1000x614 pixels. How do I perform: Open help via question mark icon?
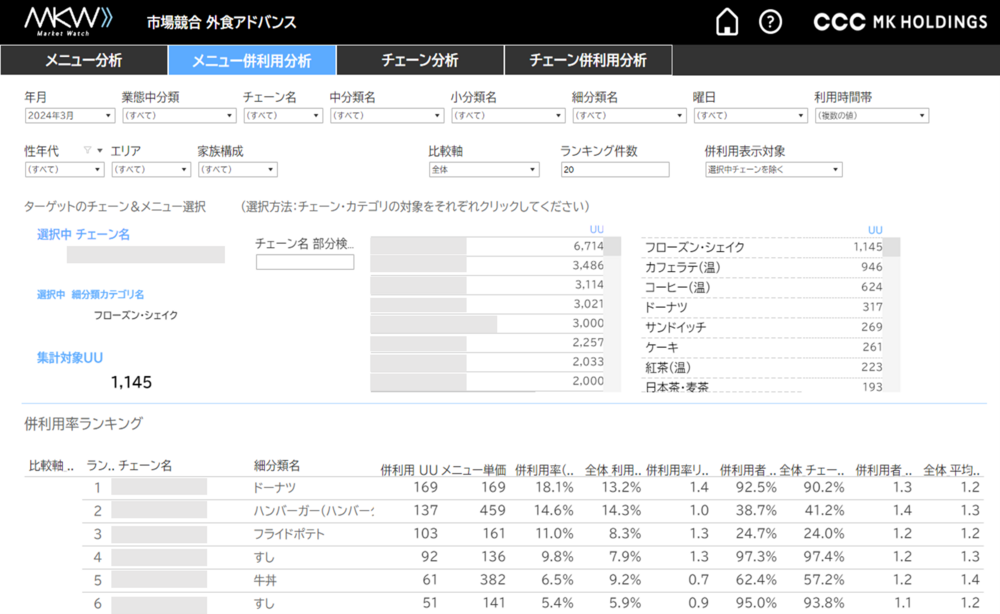770,22
